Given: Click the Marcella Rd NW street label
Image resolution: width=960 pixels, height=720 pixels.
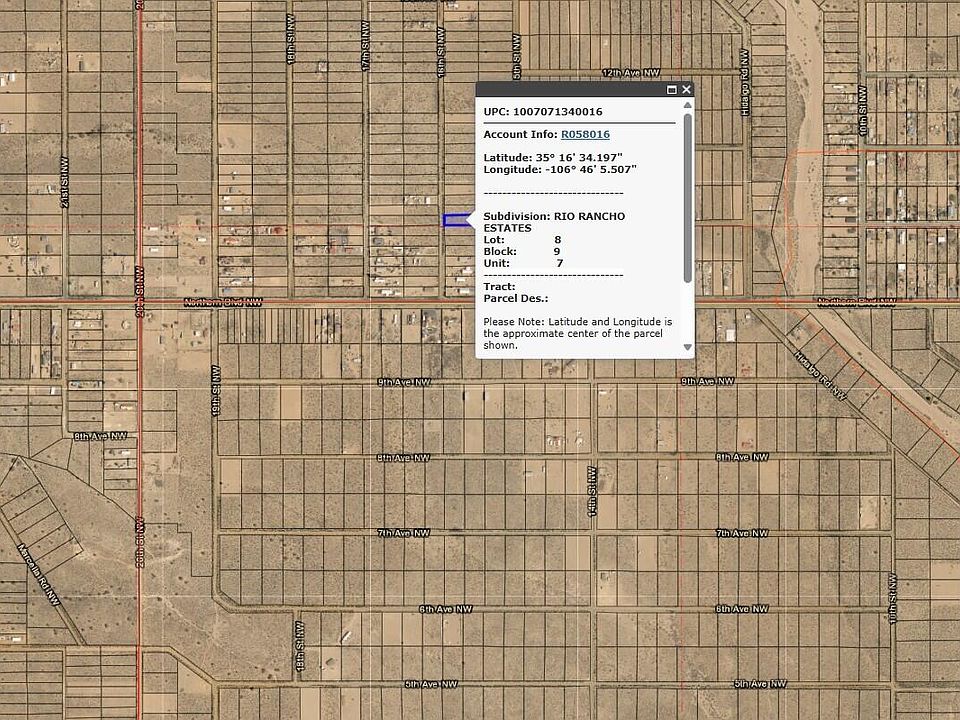Looking at the screenshot, I should tap(40, 574).
